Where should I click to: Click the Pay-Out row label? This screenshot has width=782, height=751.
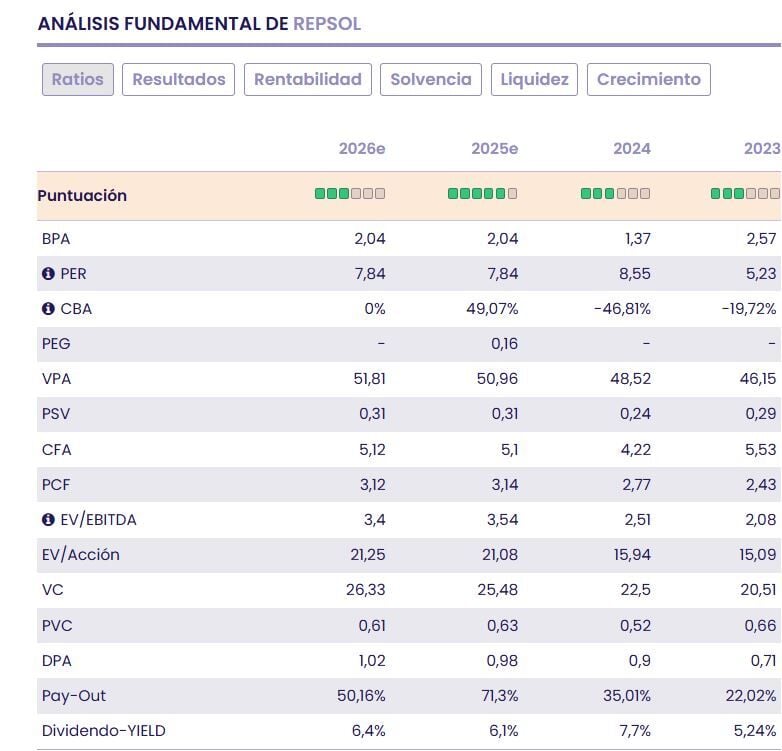(x=74, y=696)
